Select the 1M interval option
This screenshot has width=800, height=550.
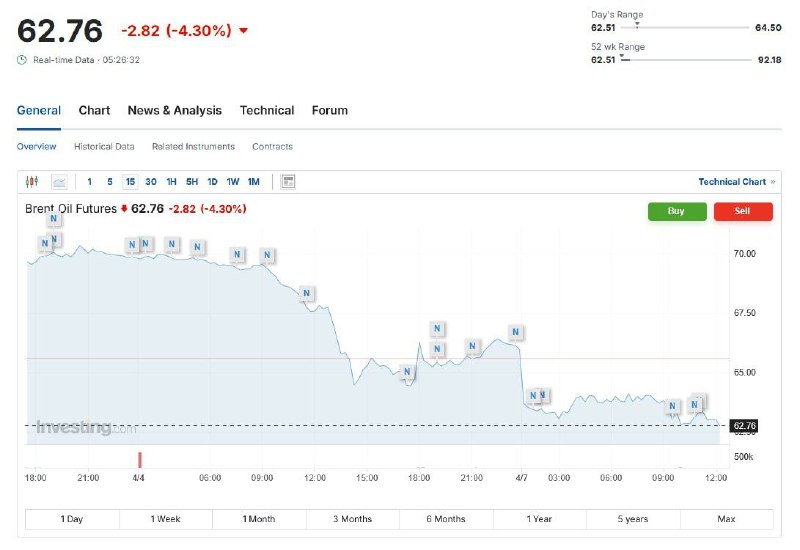[254, 182]
